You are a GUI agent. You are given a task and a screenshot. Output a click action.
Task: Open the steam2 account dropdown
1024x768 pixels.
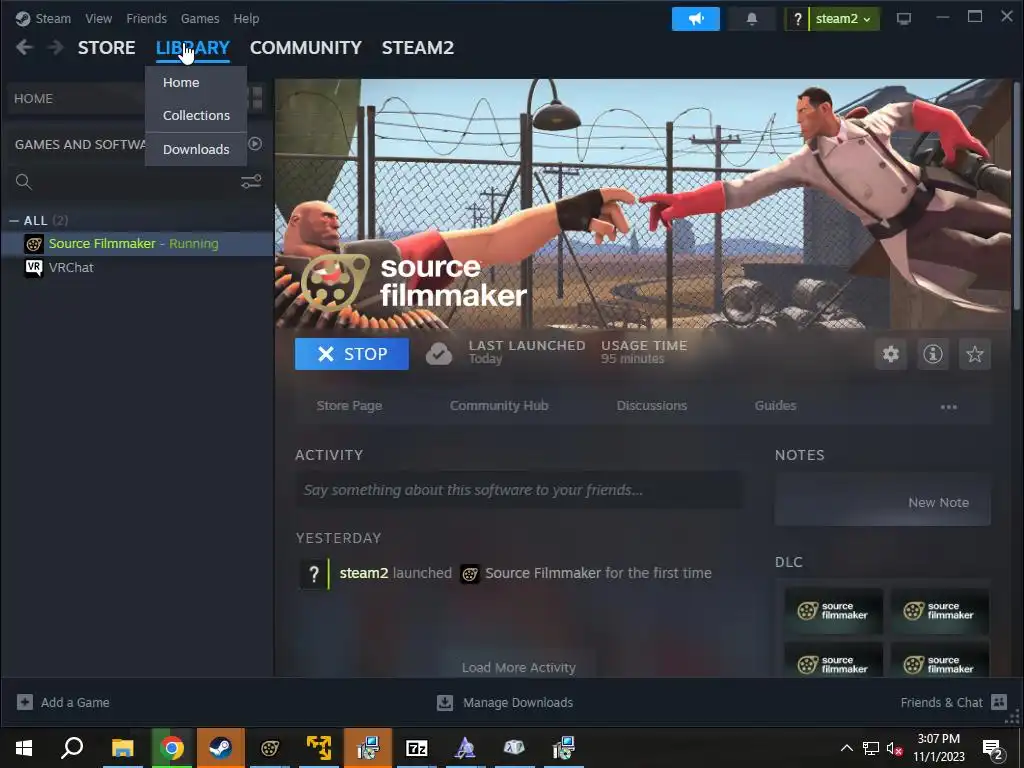[843, 19]
